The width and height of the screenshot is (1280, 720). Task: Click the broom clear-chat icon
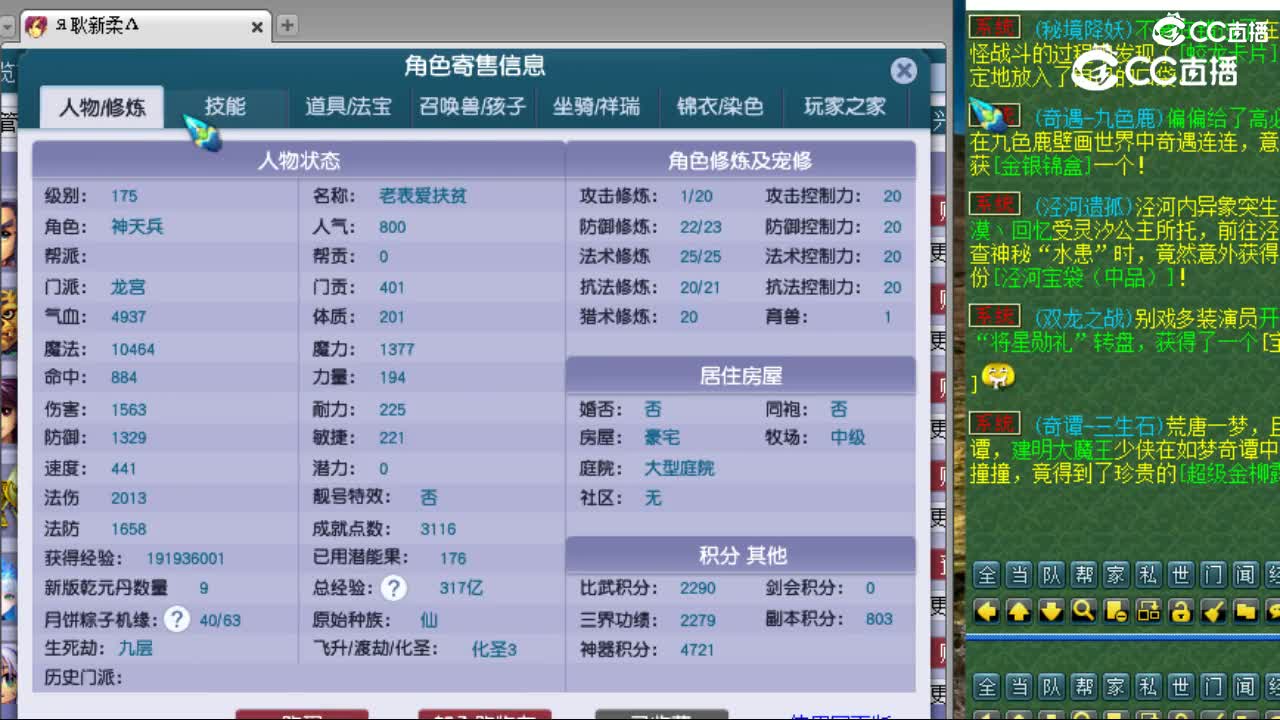(x=1212, y=610)
